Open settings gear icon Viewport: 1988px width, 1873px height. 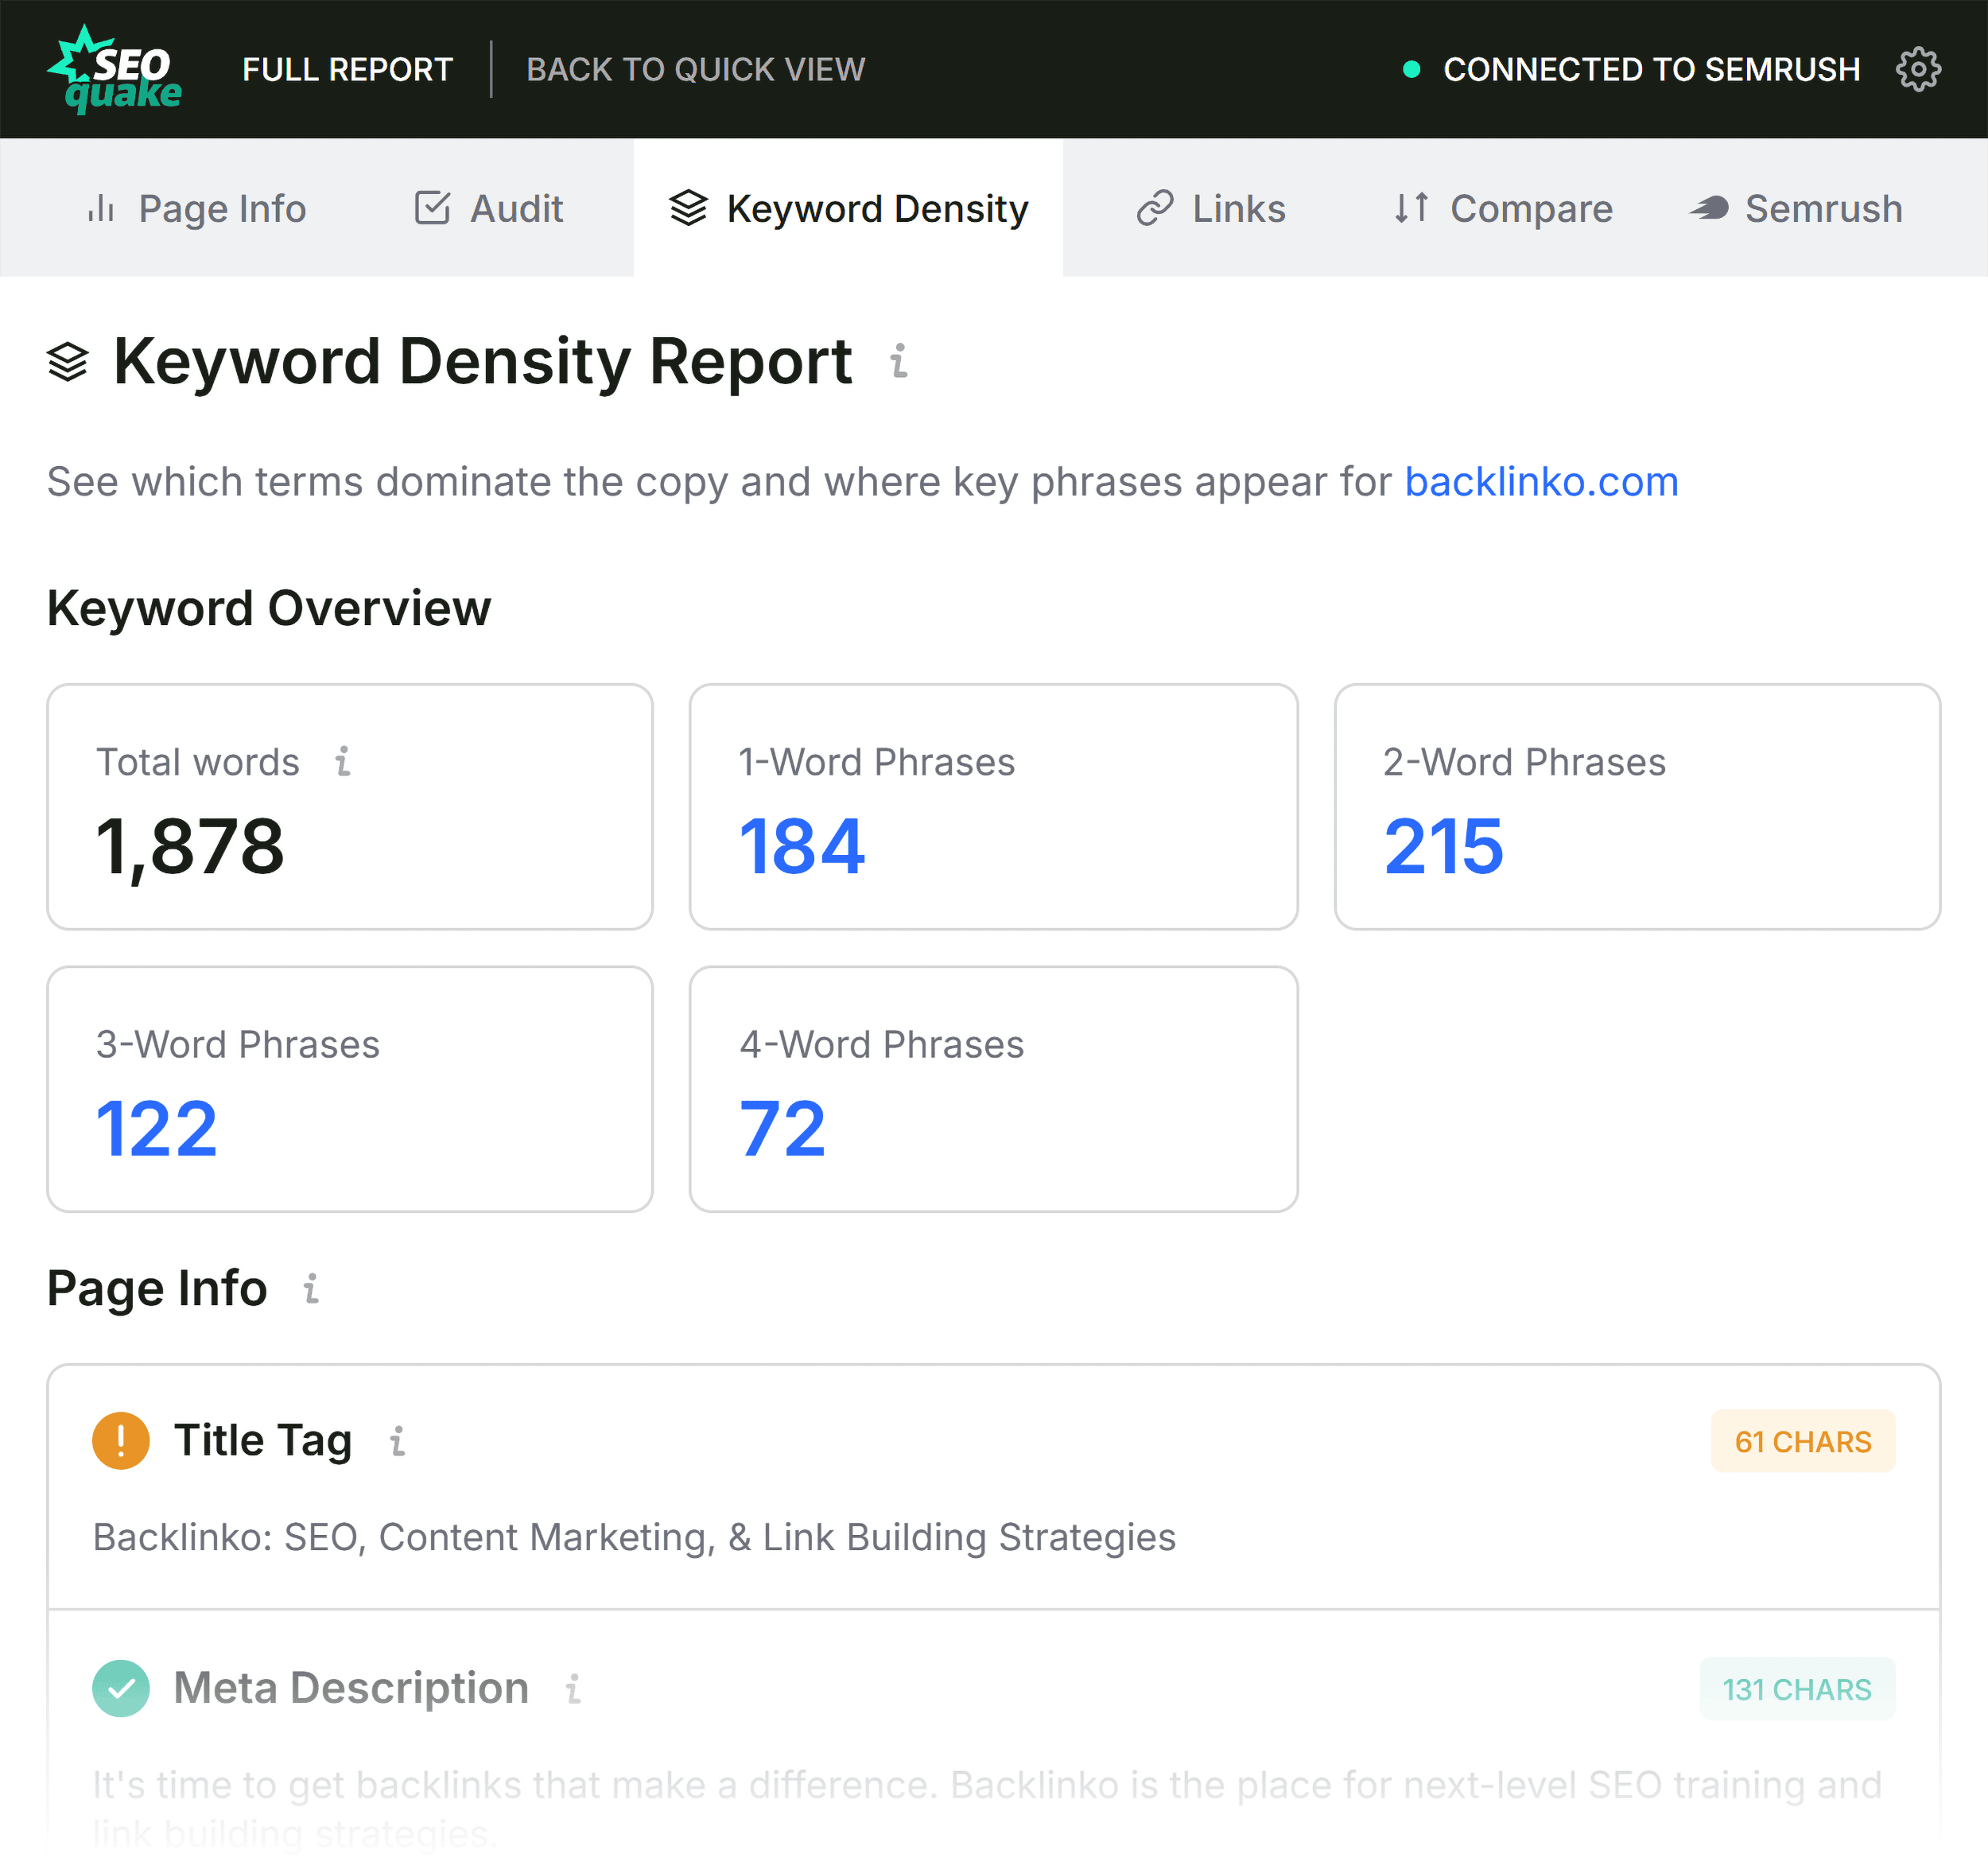1918,69
